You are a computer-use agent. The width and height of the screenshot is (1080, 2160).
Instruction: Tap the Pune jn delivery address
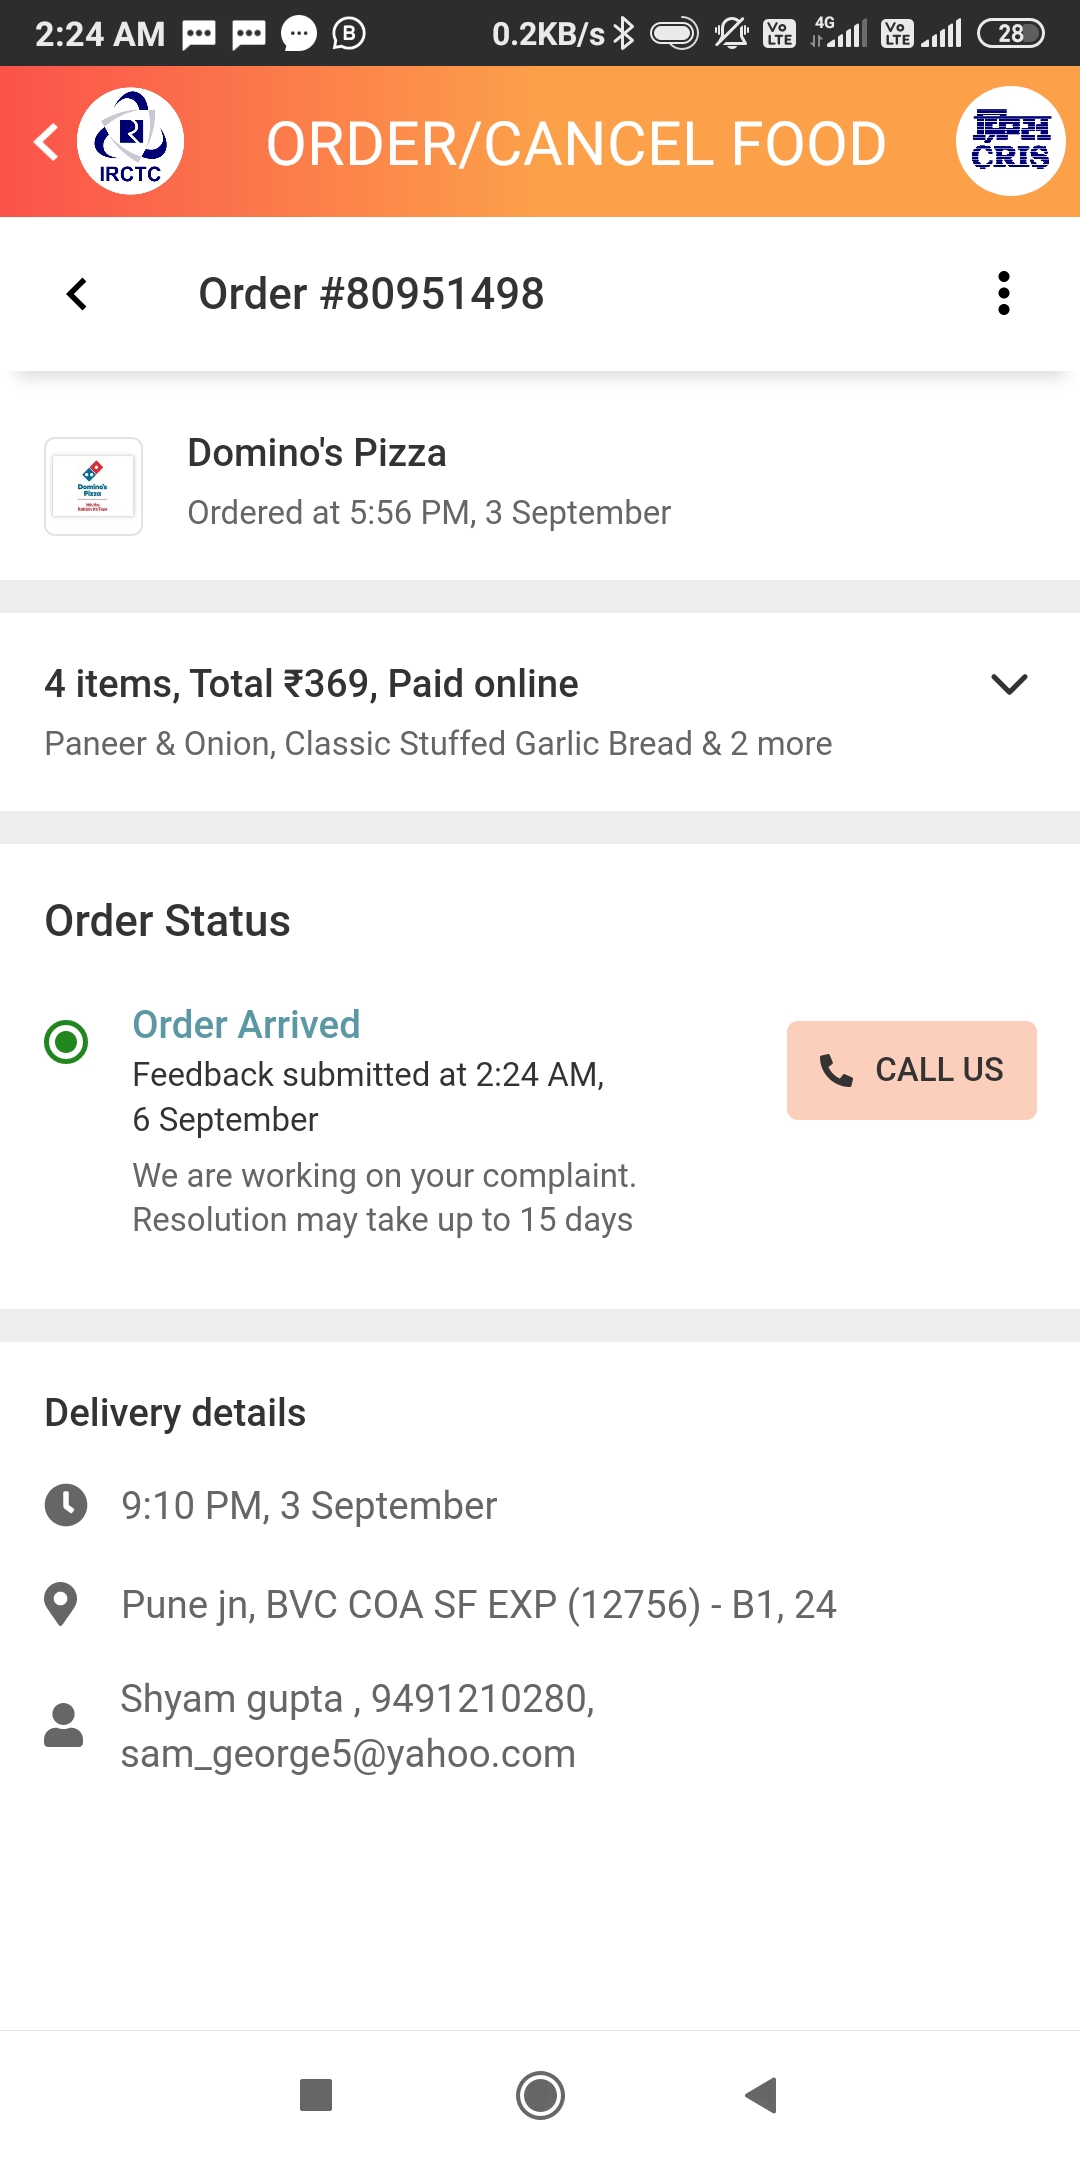point(479,1605)
